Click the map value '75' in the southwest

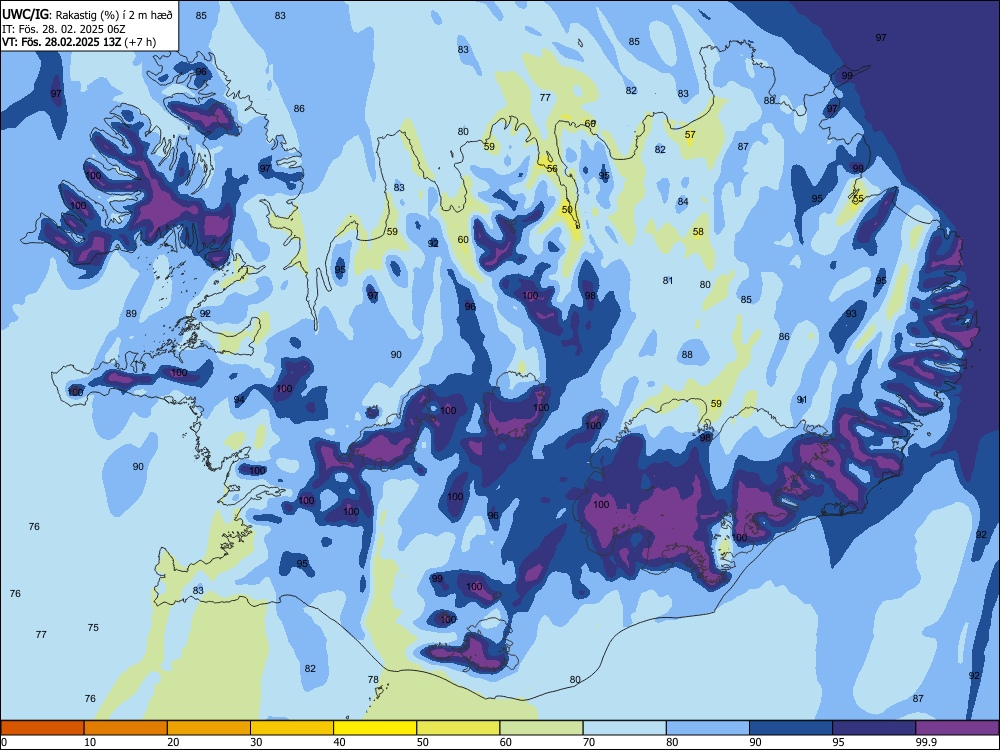[x=93, y=628]
